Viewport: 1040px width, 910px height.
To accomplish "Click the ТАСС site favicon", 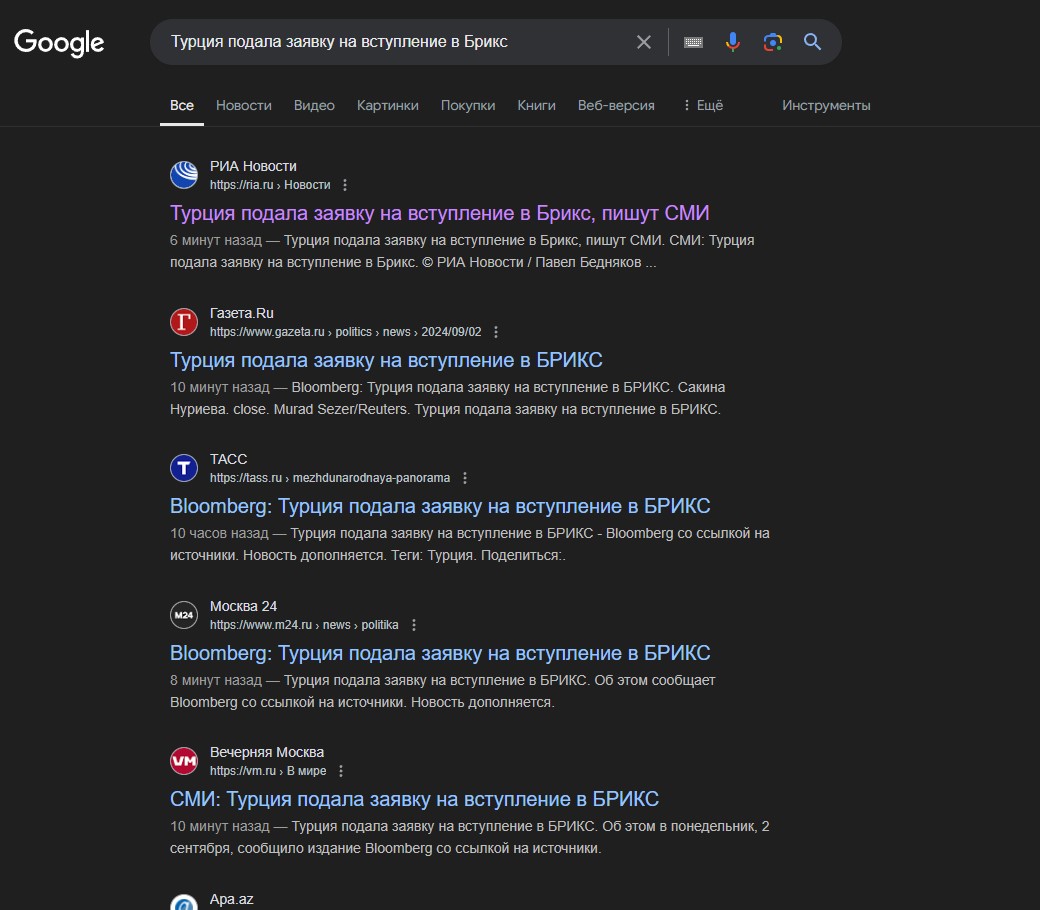I will tap(184, 468).
